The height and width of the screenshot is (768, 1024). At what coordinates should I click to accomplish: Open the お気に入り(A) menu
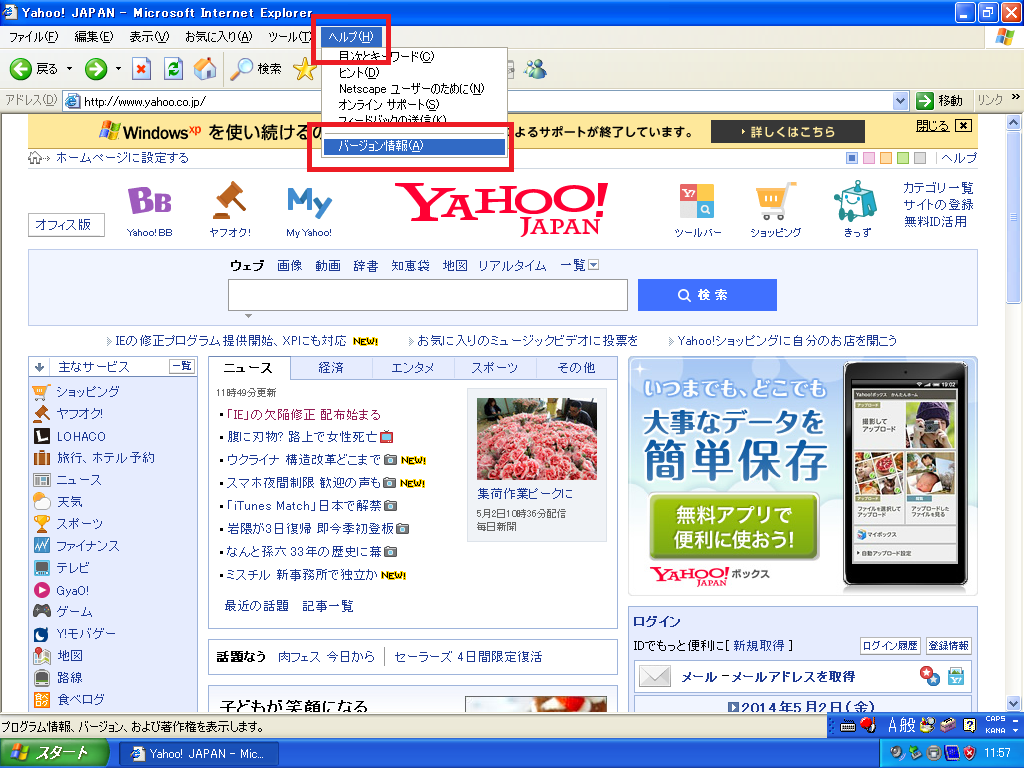click(x=219, y=37)
